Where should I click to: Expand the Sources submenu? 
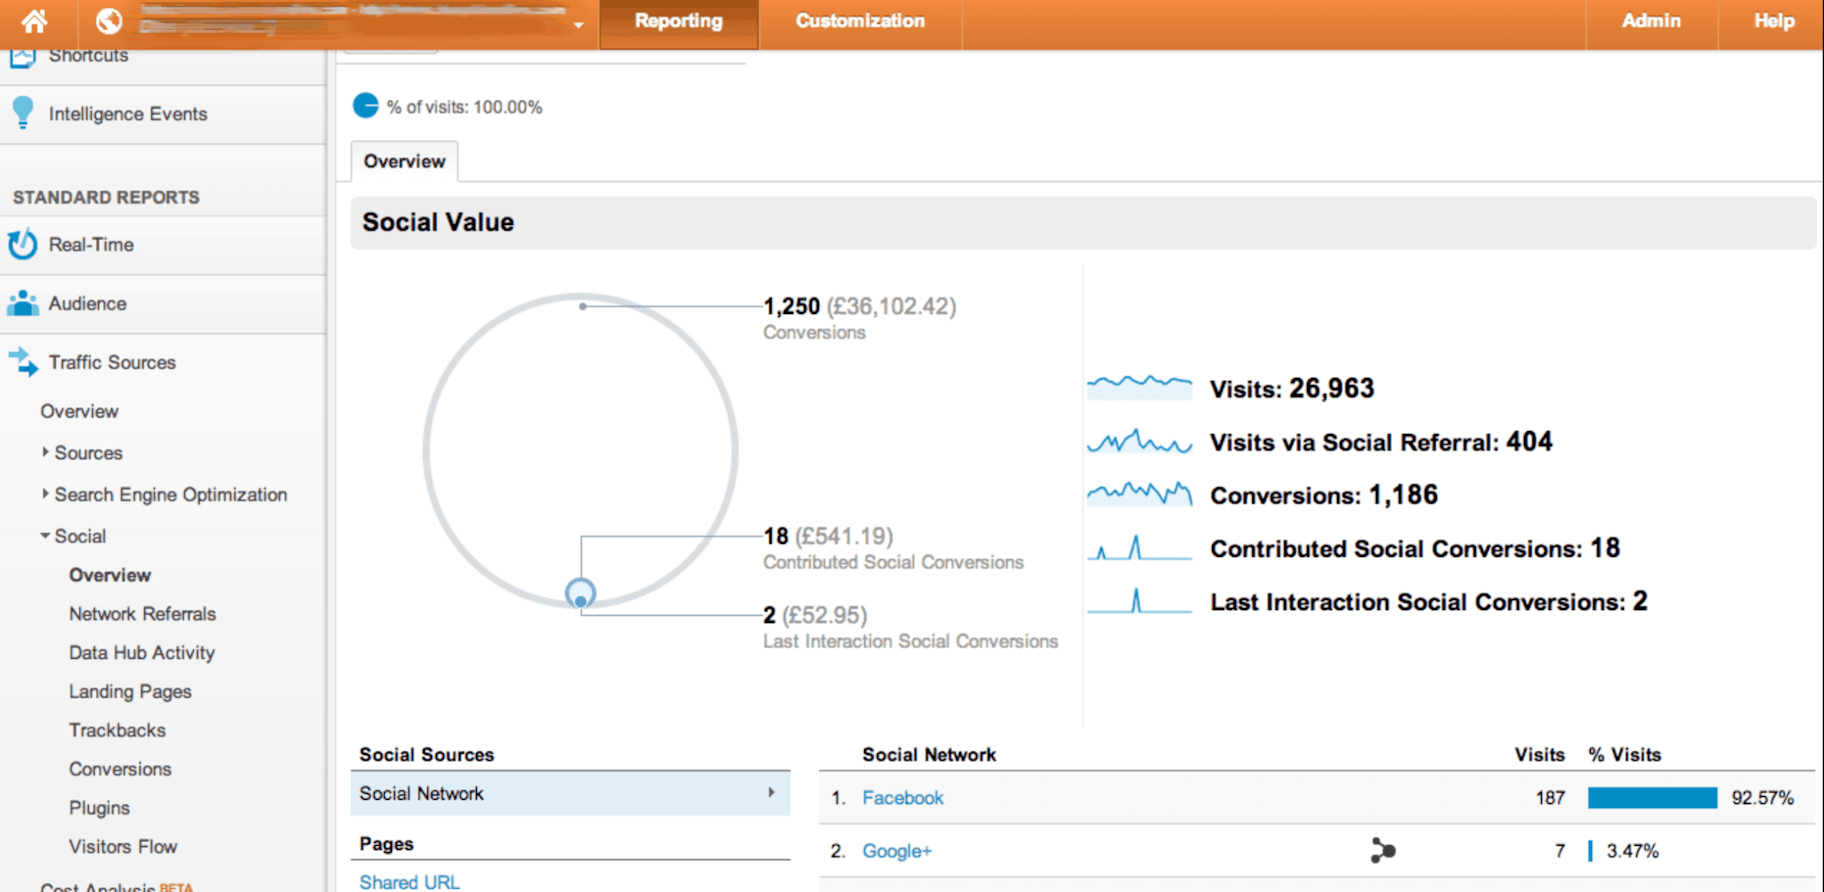pyautogui.click(x=45, y=452)
